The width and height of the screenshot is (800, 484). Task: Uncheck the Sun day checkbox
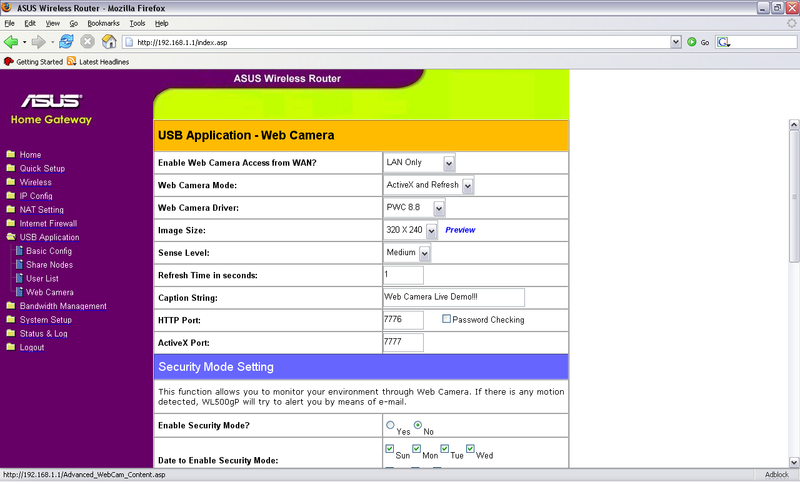391,449
